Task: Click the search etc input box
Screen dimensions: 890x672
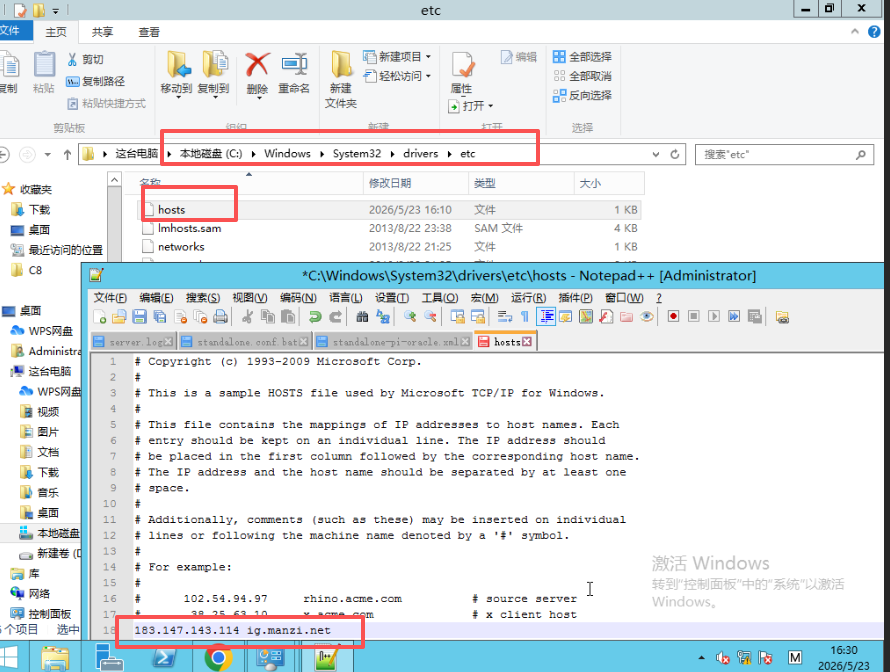Action: click(784, 154)
